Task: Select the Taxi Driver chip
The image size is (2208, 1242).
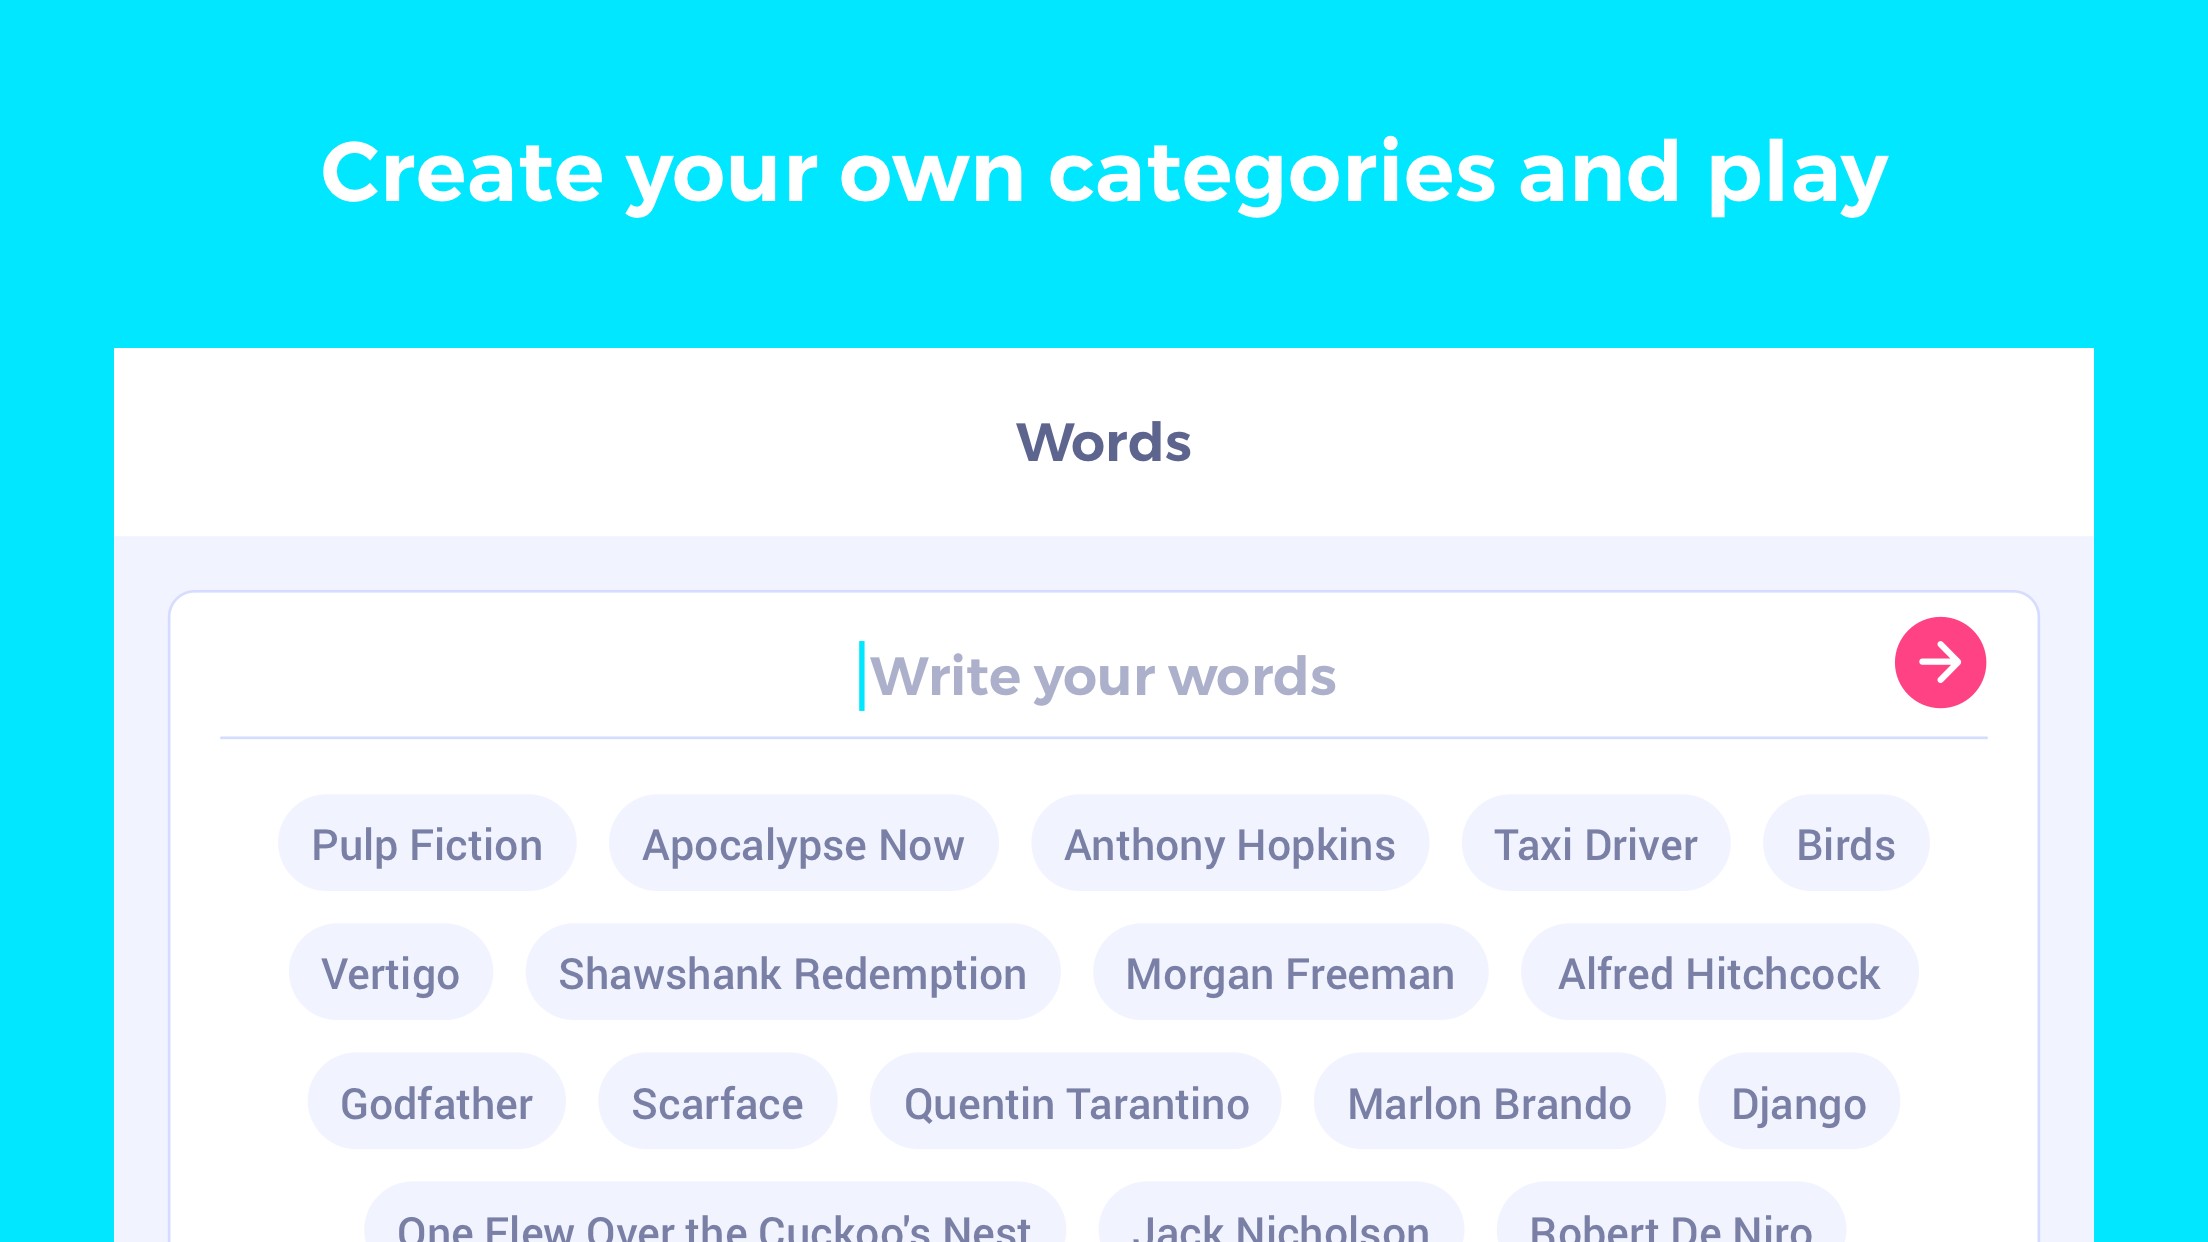Action: [x=1595, y=844]
